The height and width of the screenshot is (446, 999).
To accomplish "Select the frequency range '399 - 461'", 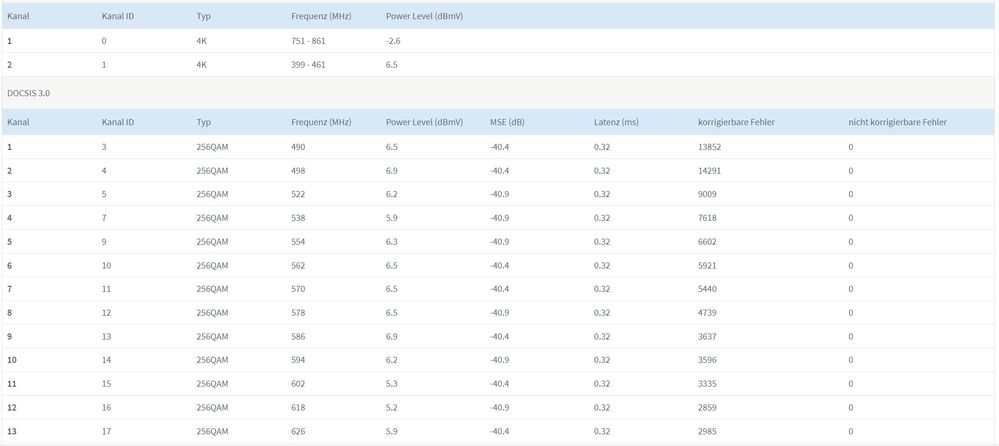I will [x=308, y=64].
